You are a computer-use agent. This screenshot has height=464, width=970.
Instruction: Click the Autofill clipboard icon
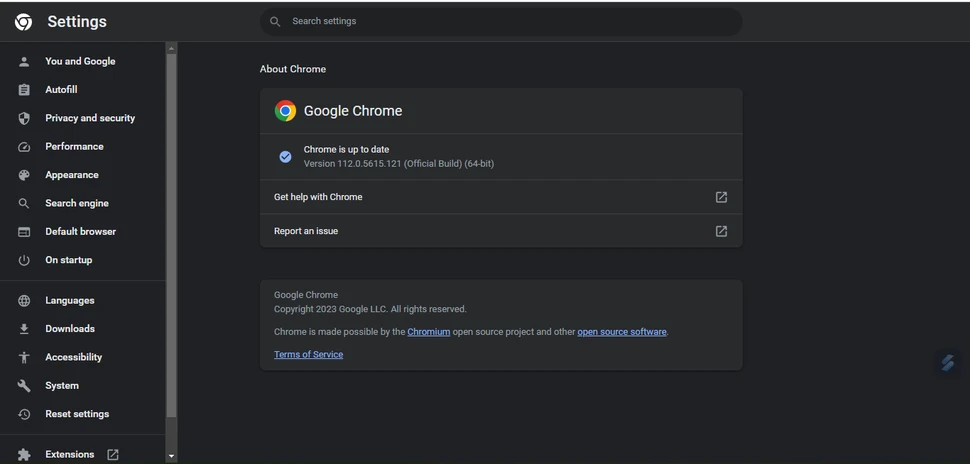point(24,90)
